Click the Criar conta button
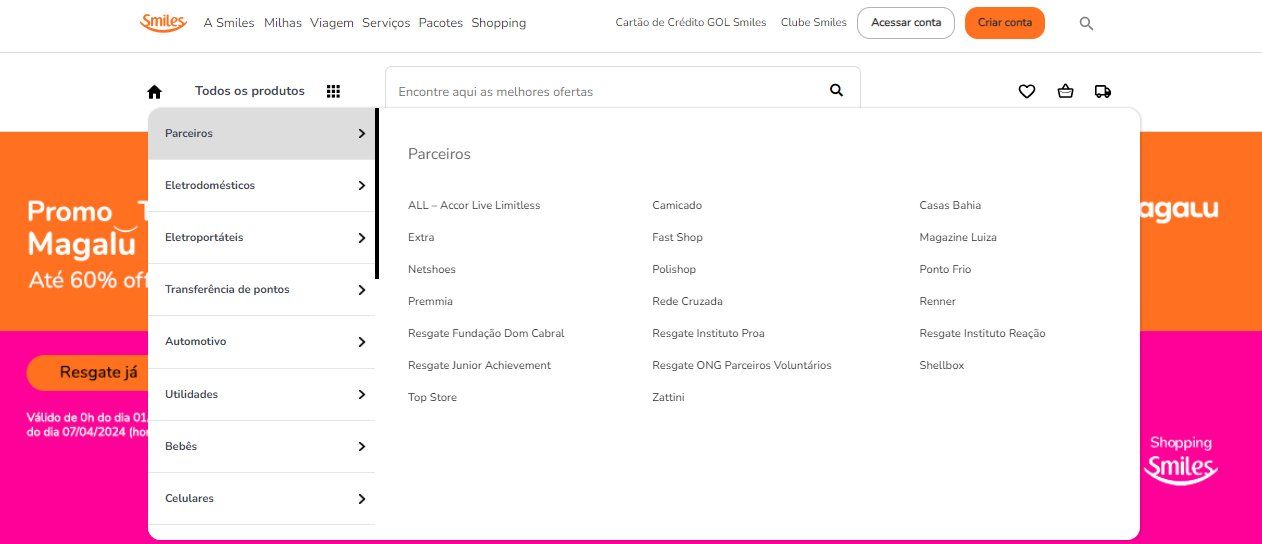The height and width of the screenshot is (544, 1262). coord(1005,23)
